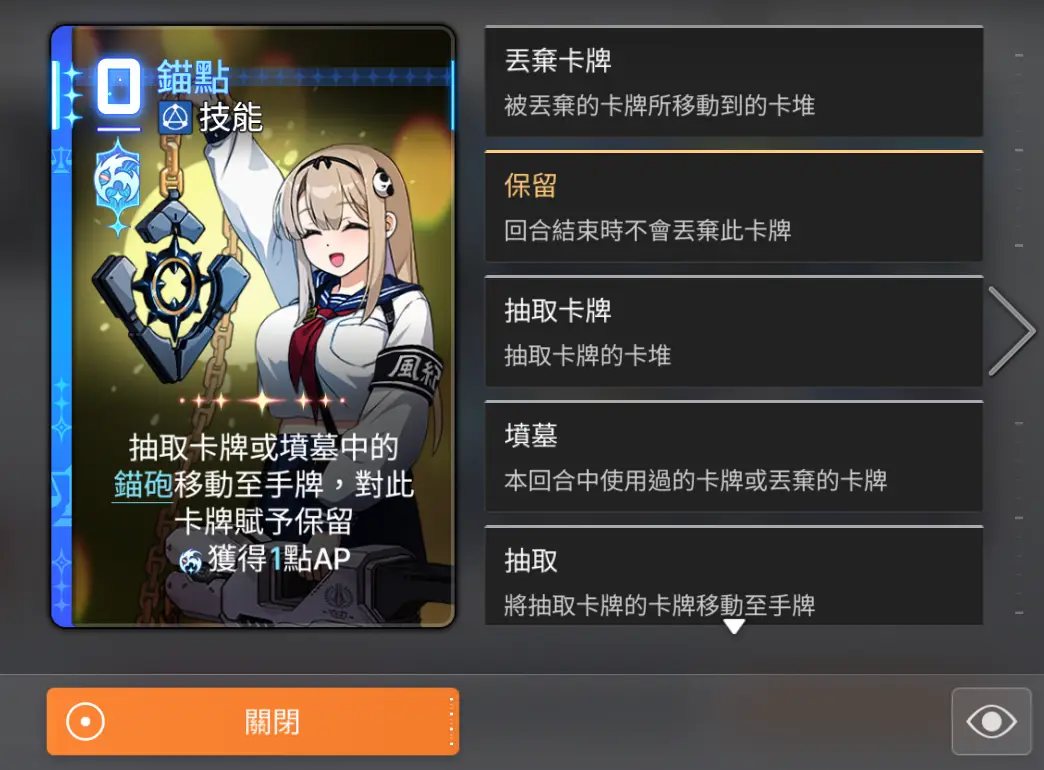Click the 錨點 card title
1044x770 pixels.
pos(194,77)
